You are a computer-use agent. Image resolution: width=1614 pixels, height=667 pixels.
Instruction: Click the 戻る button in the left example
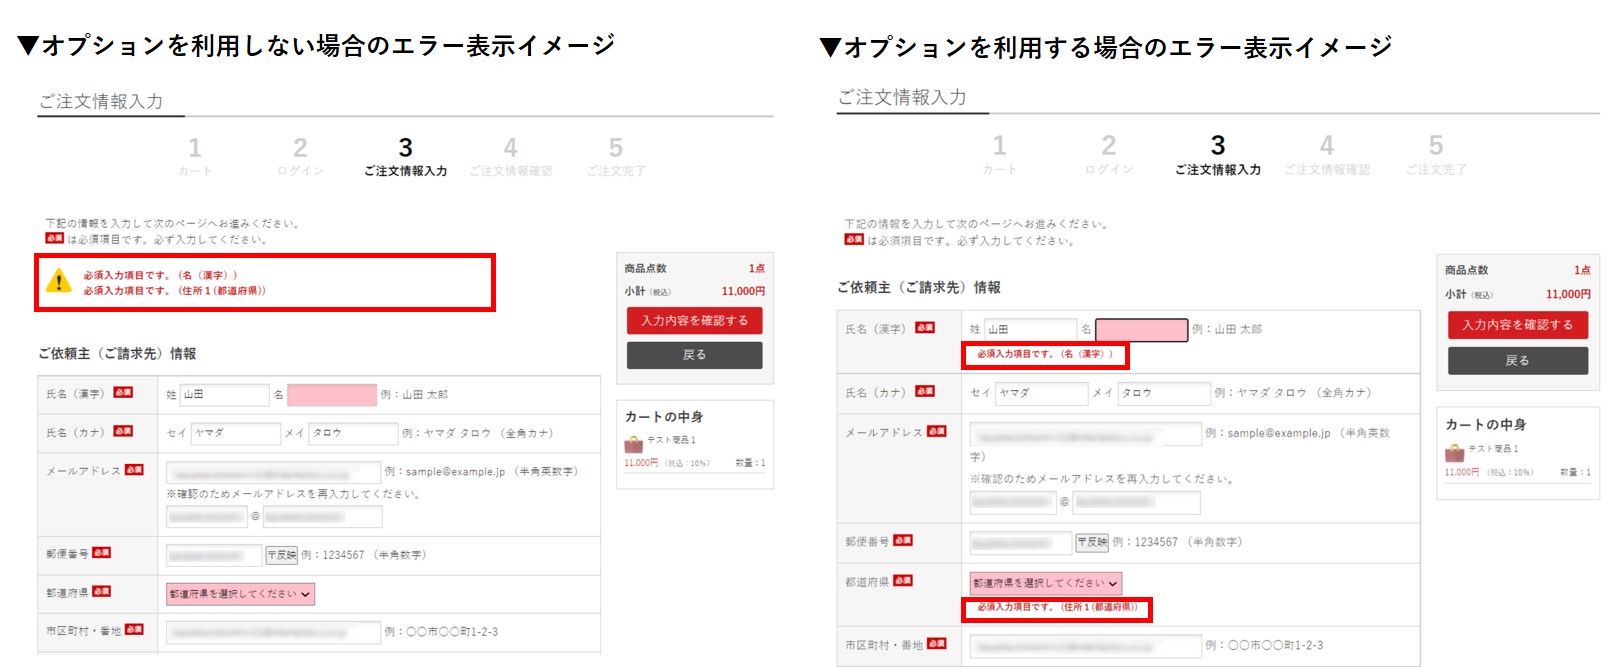(x=694, y=355)
